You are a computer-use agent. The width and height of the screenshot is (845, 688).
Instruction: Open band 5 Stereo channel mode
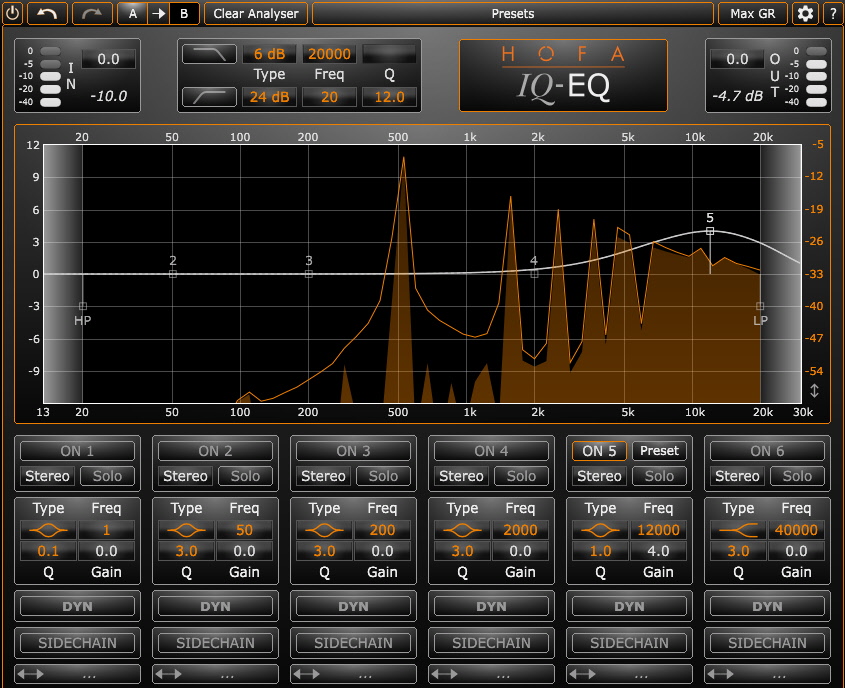coord(599,476)
